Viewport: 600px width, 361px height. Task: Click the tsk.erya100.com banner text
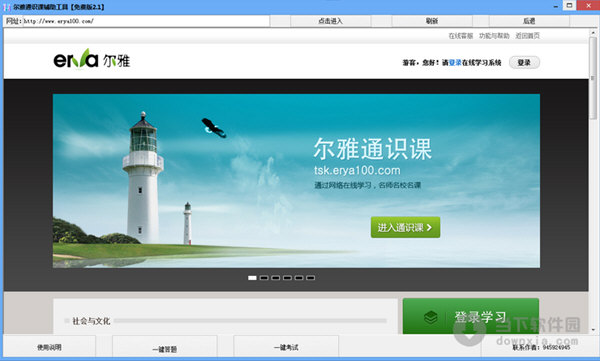click(x=357, y=170)
